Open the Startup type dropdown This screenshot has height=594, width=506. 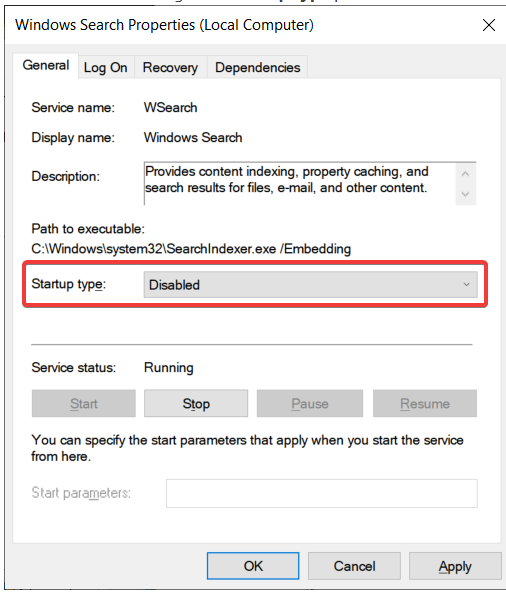point(310,284)
